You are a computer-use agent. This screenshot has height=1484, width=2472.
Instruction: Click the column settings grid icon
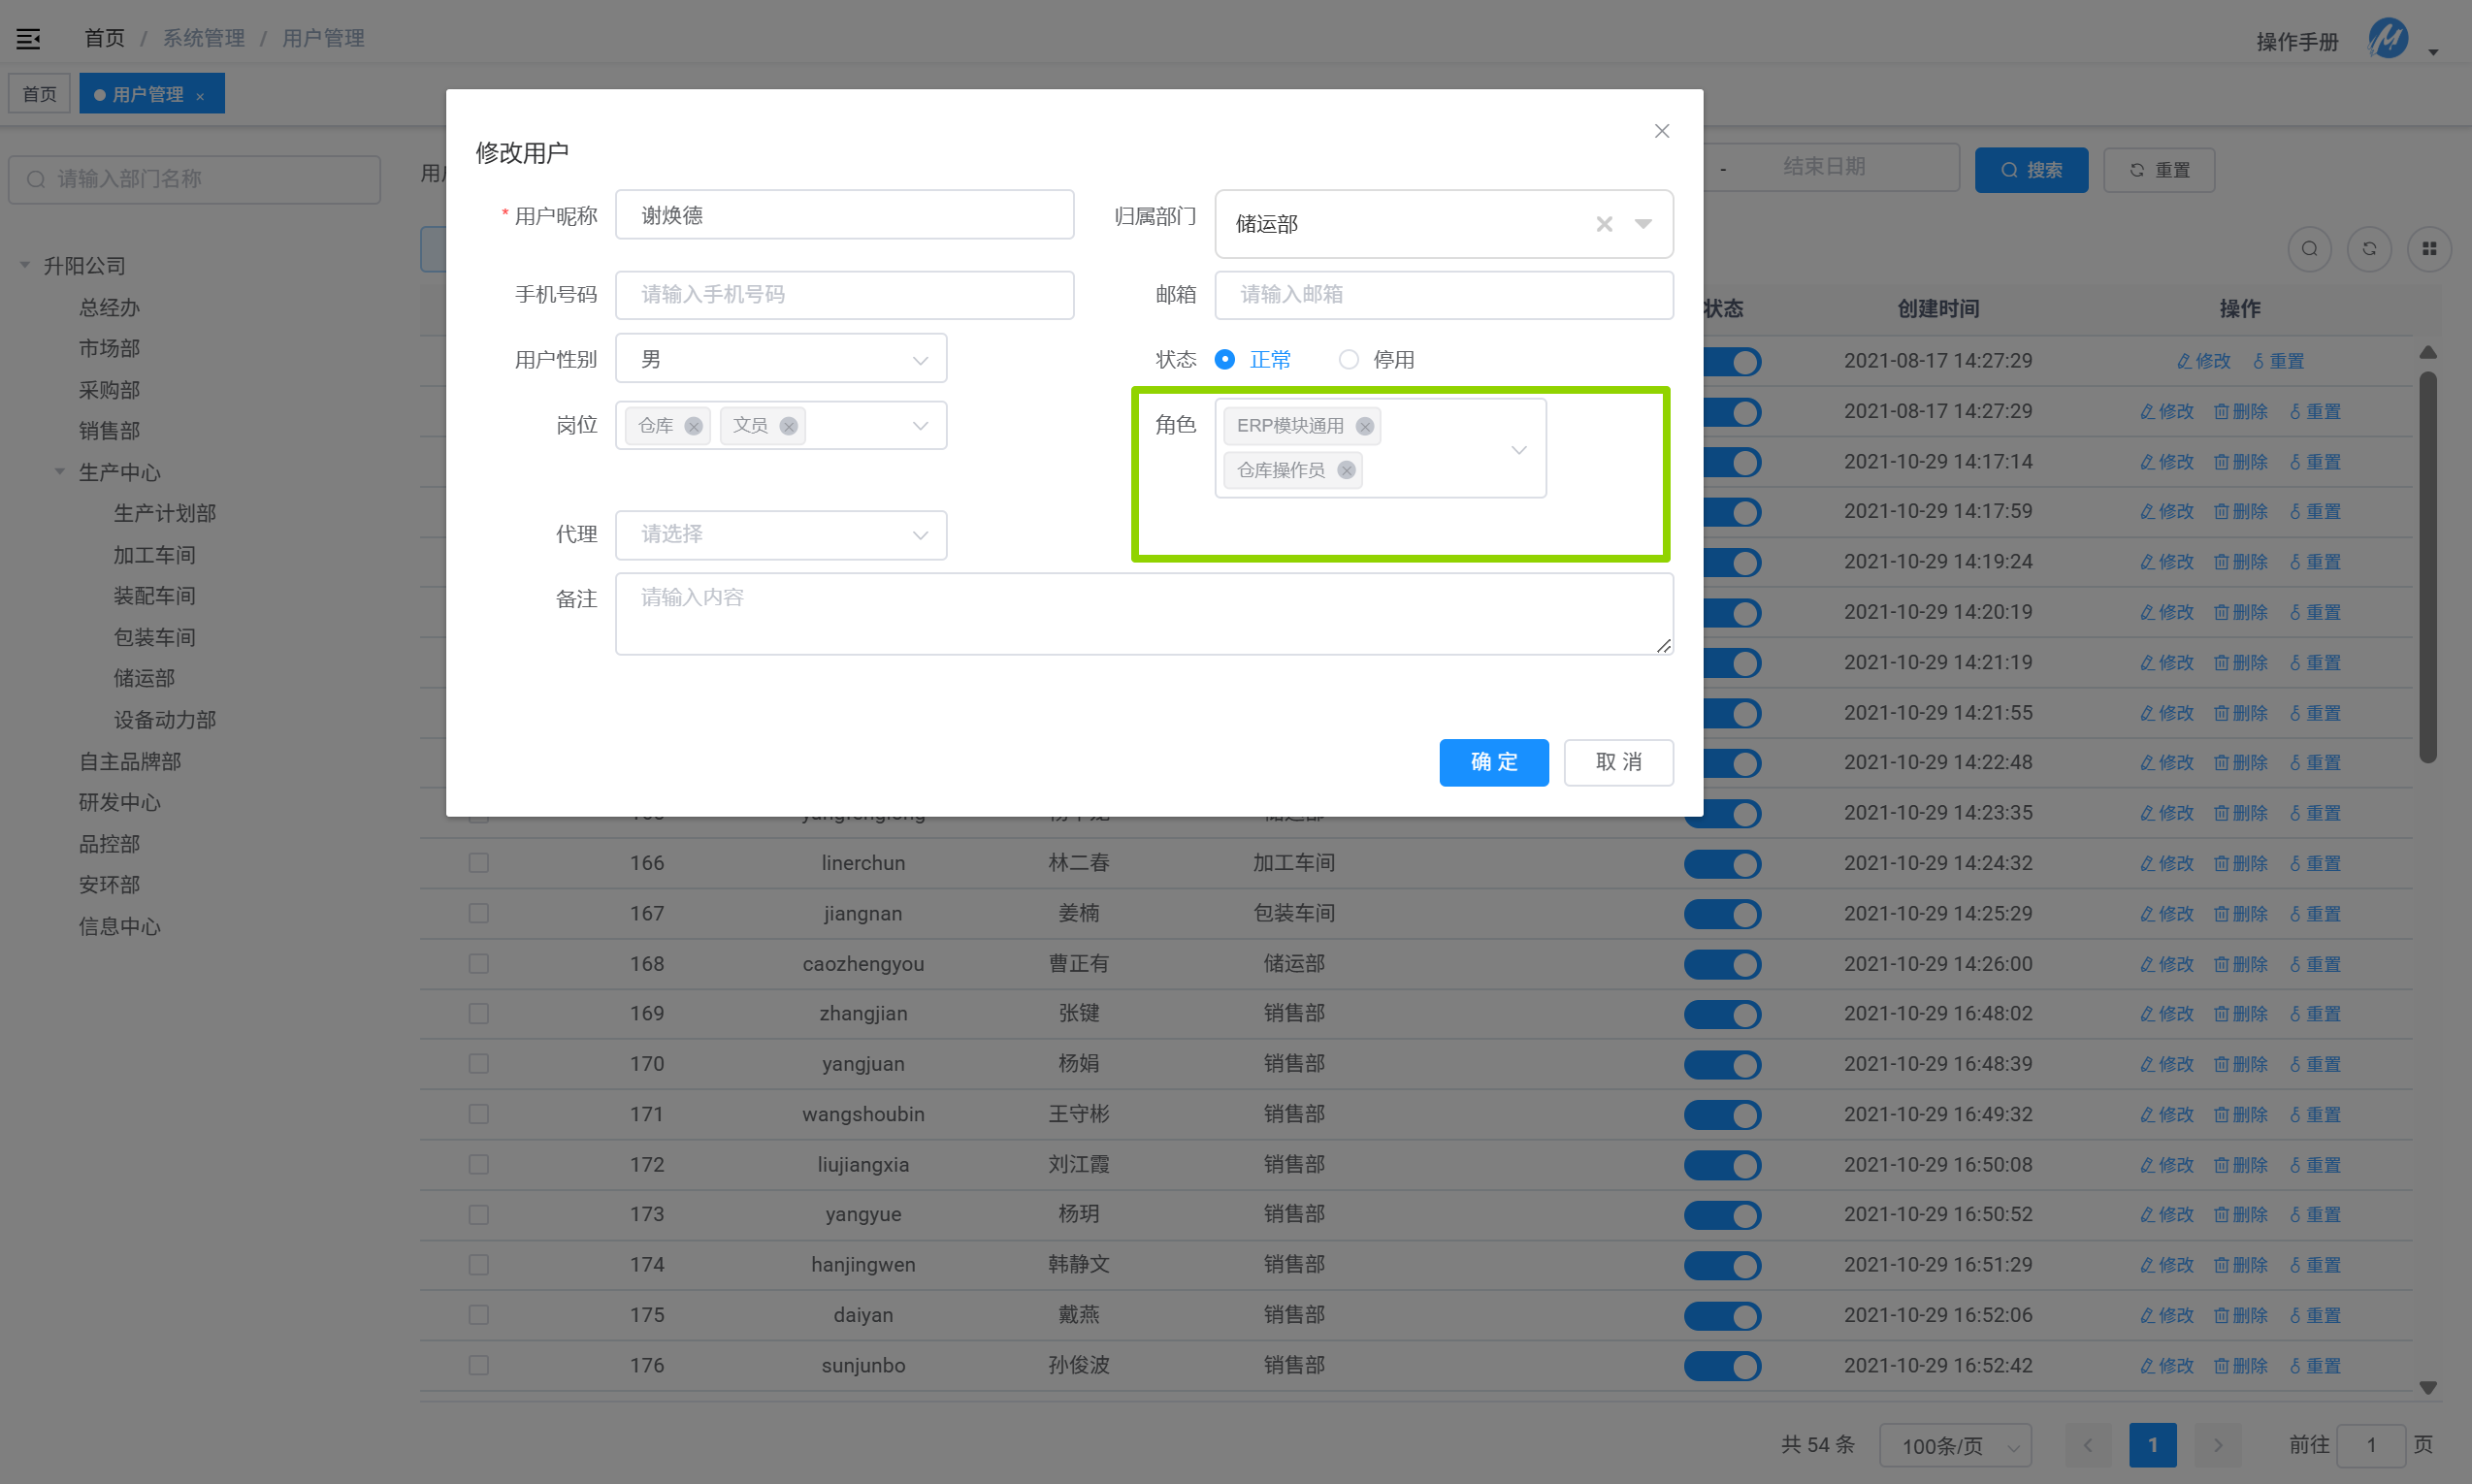[2429, 249]
